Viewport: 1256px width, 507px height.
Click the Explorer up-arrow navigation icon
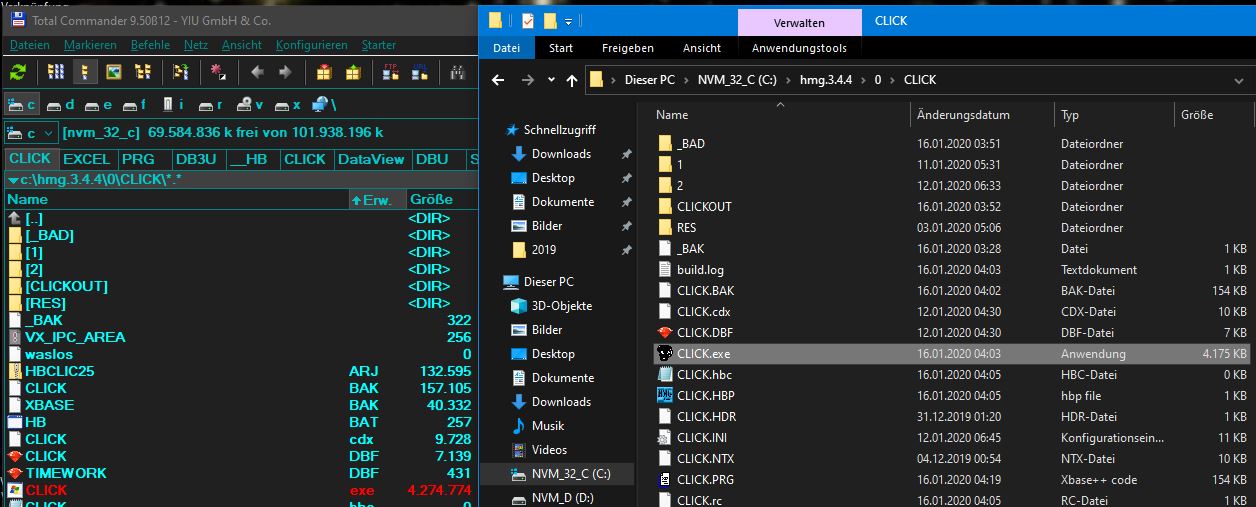pos(572,80)
